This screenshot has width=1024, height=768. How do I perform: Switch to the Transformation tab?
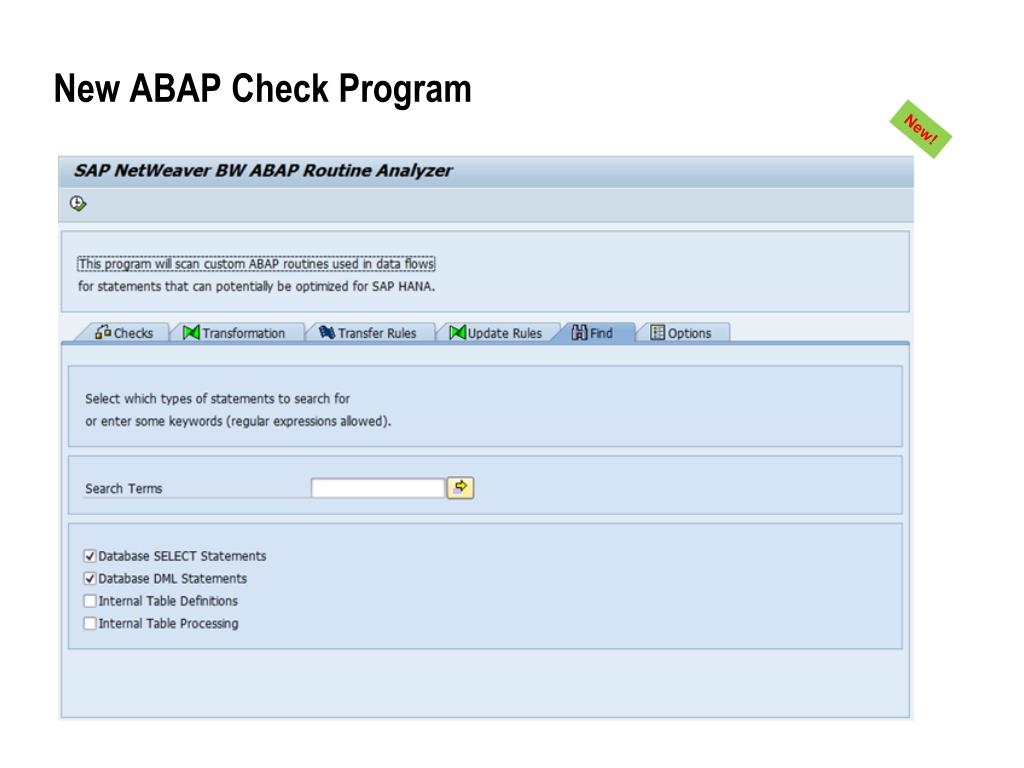pos(234,333)
